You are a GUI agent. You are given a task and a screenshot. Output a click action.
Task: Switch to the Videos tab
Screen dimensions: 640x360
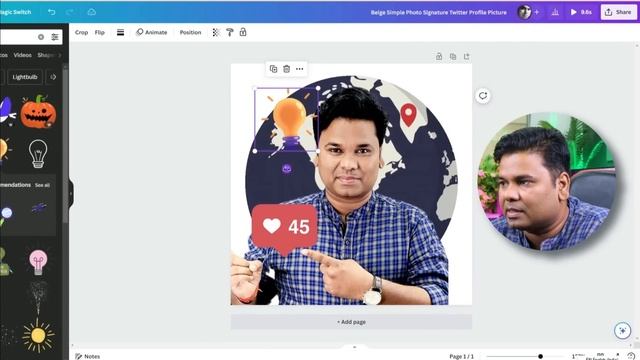22,55
